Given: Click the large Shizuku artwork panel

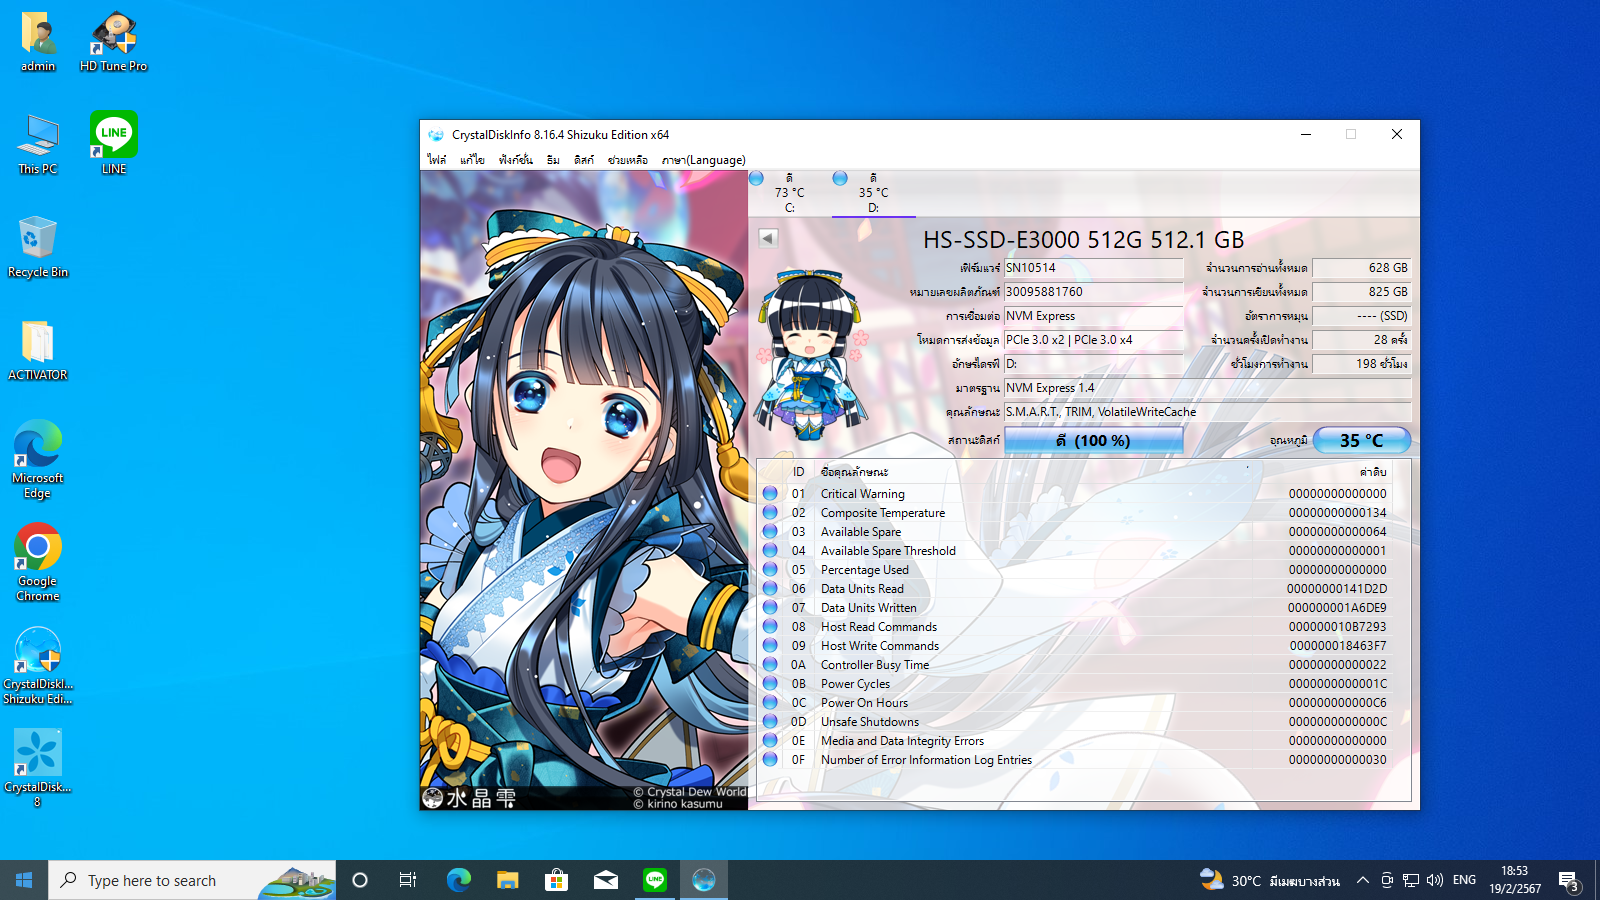Looking at the screenshot, I should click(584, 490).
